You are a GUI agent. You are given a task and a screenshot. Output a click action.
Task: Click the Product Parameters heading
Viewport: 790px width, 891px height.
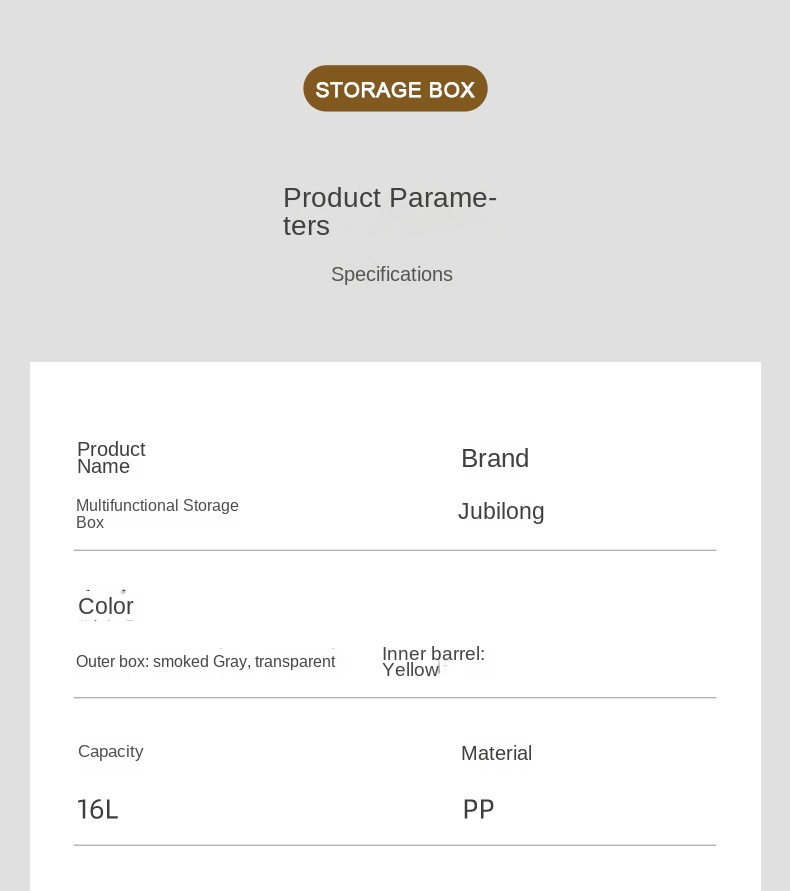point(389,211)
